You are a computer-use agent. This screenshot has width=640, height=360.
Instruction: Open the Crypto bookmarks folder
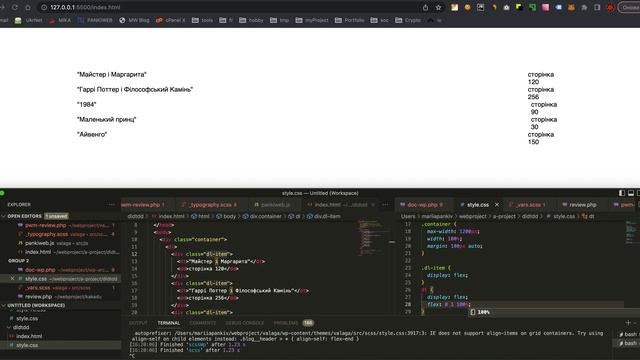(x=408, y=20)
